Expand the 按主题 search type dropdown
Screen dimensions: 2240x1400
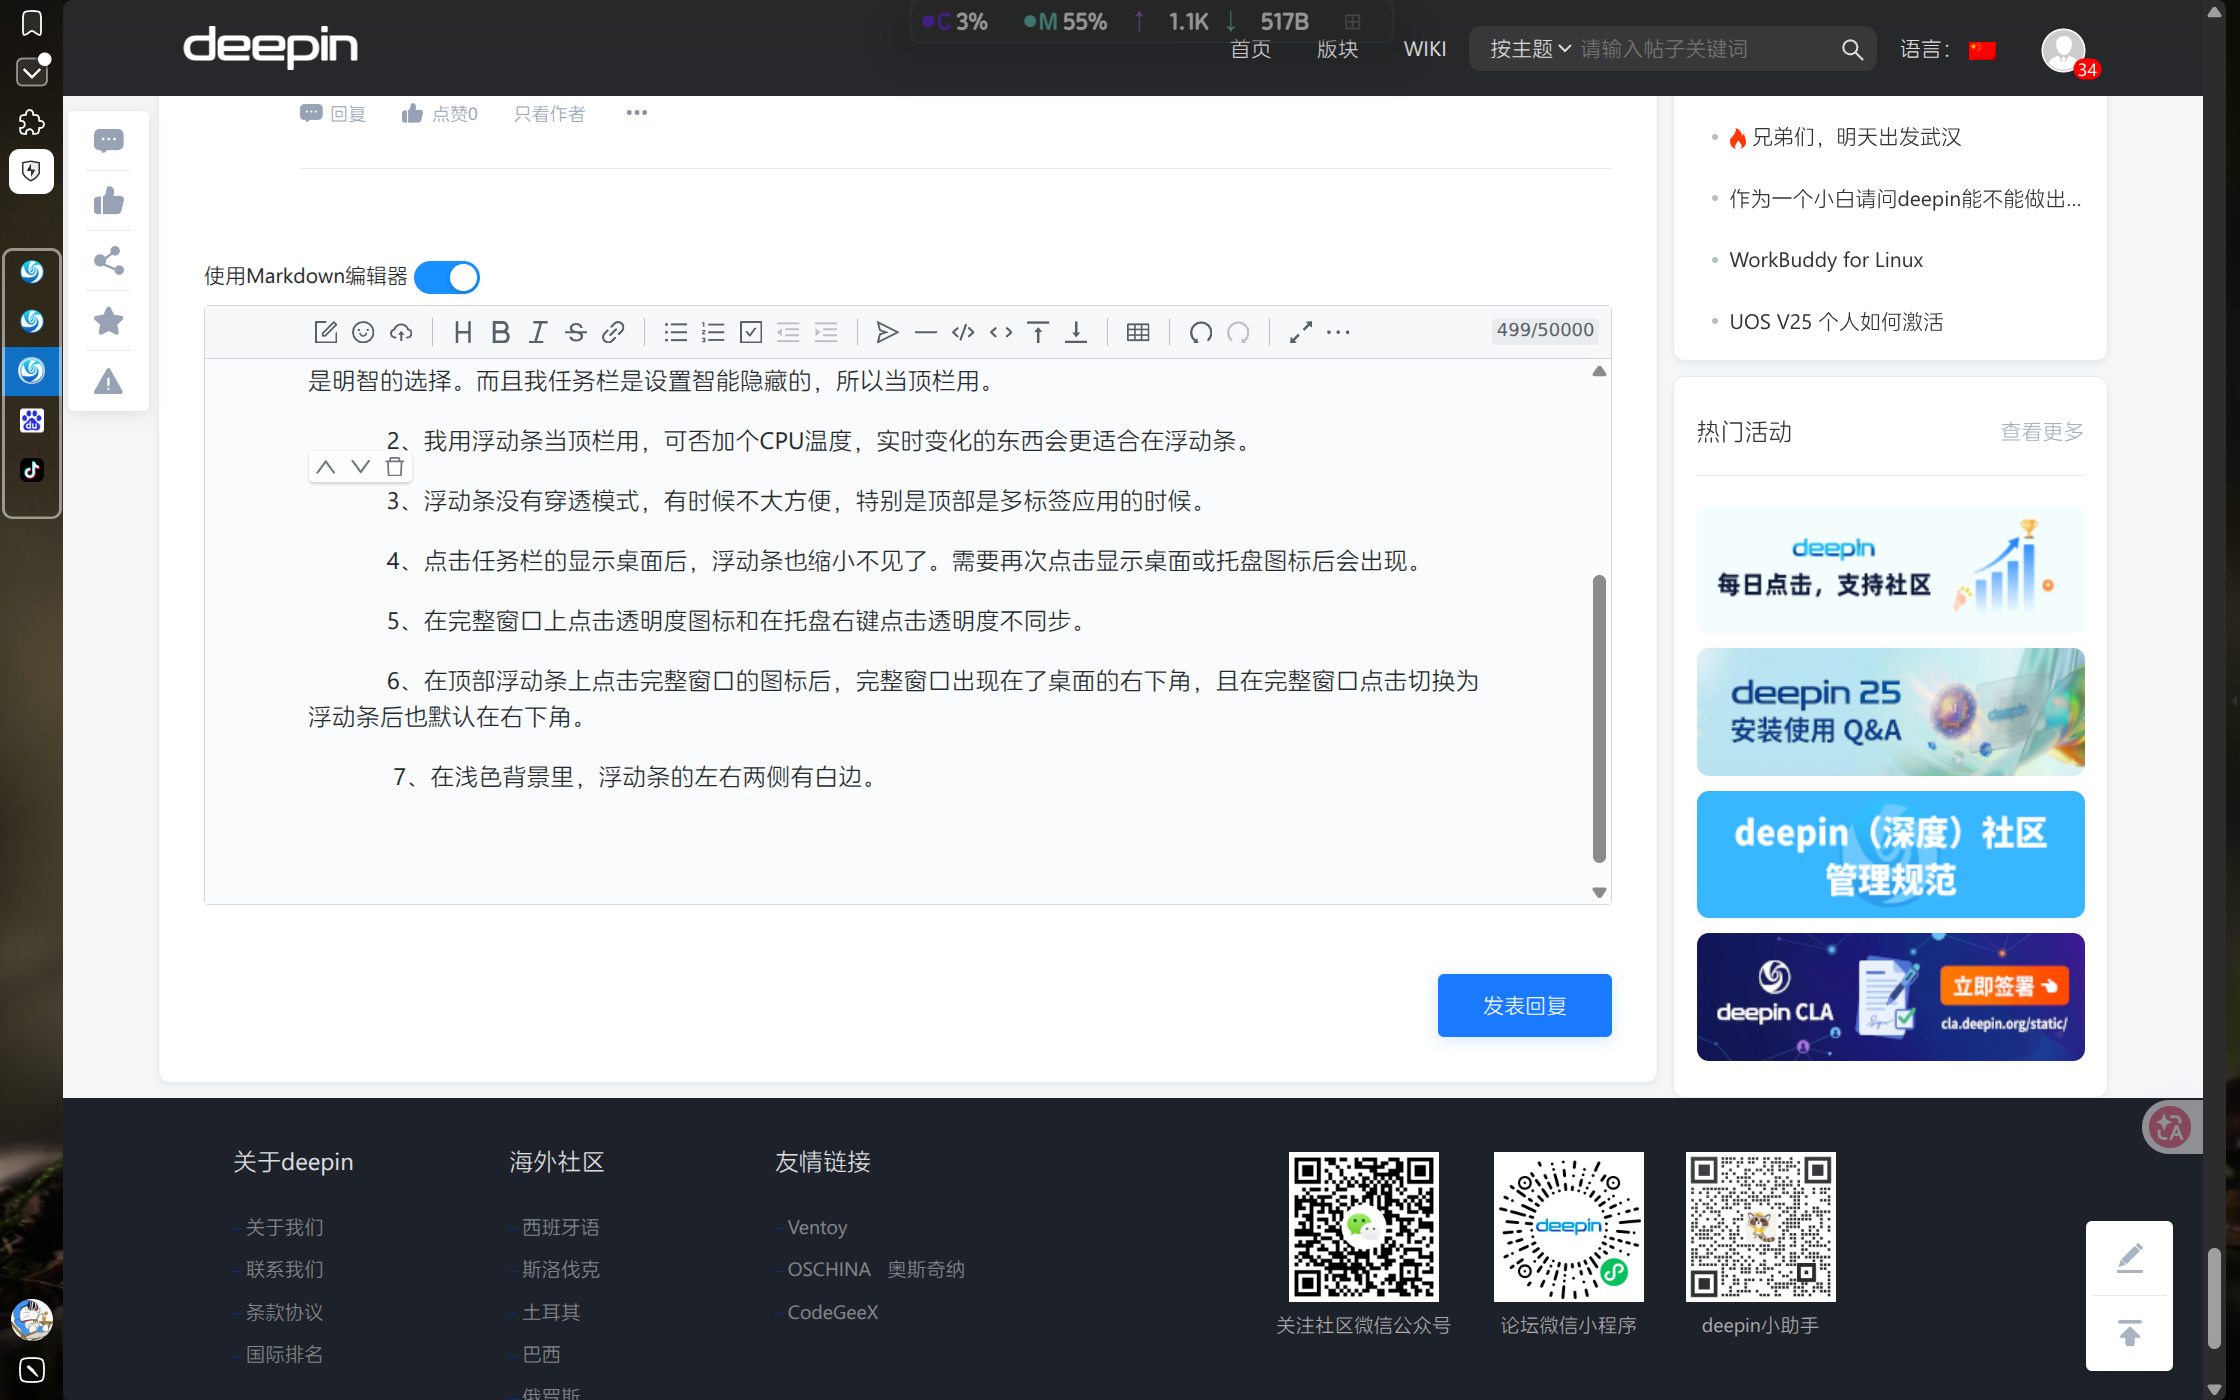tap(1530, 49)
